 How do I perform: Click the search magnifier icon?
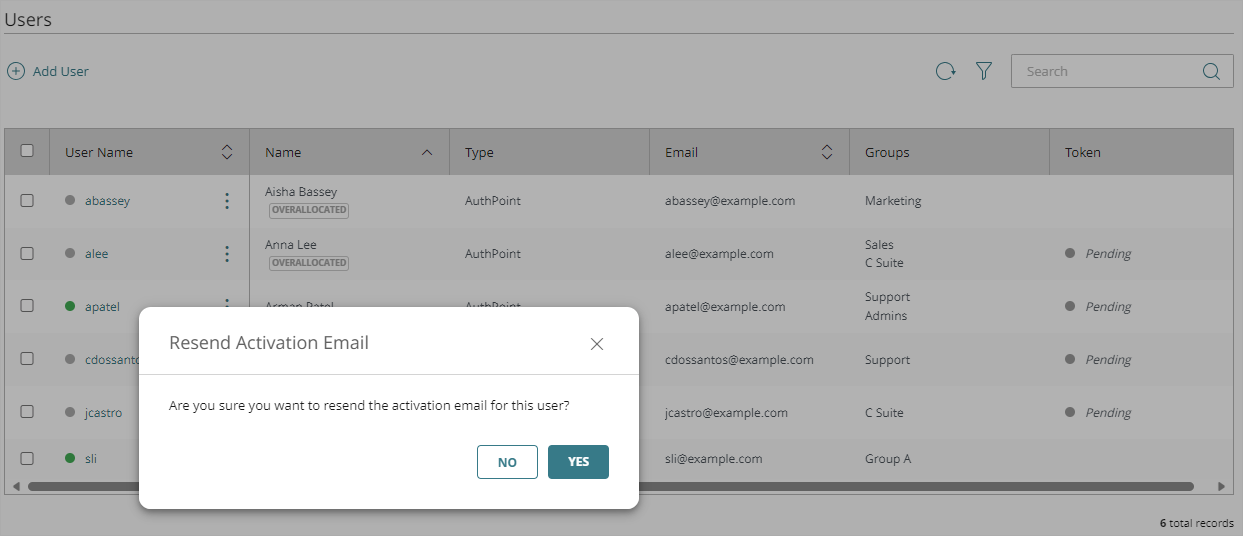(1211, 71)
